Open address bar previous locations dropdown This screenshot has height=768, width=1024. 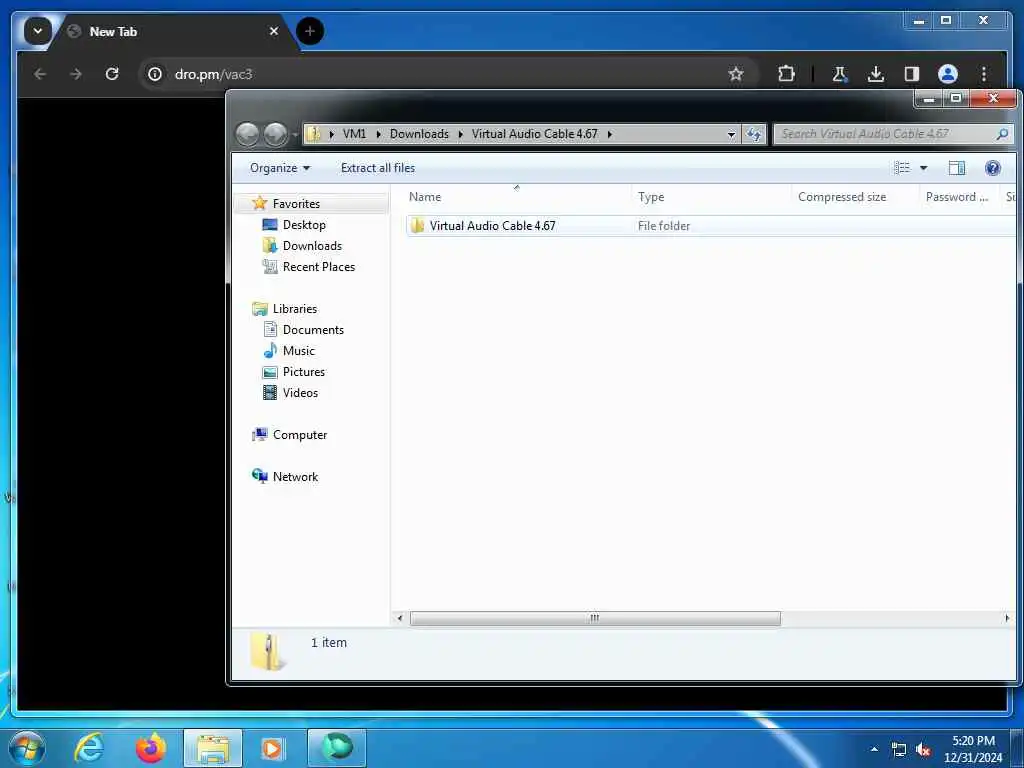tap(731, 134)
